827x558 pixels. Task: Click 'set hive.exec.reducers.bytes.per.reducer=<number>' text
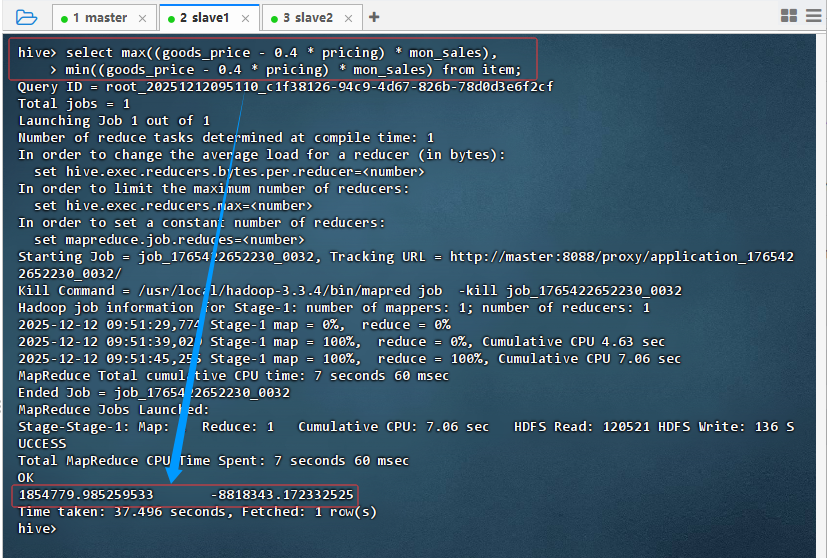[x=229, y=171]
